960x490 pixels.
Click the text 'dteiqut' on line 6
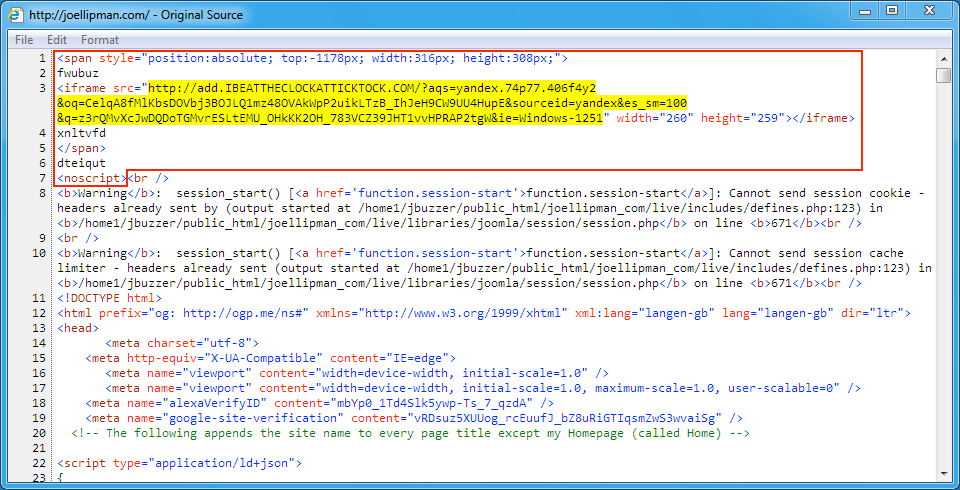tap(81, 163)
